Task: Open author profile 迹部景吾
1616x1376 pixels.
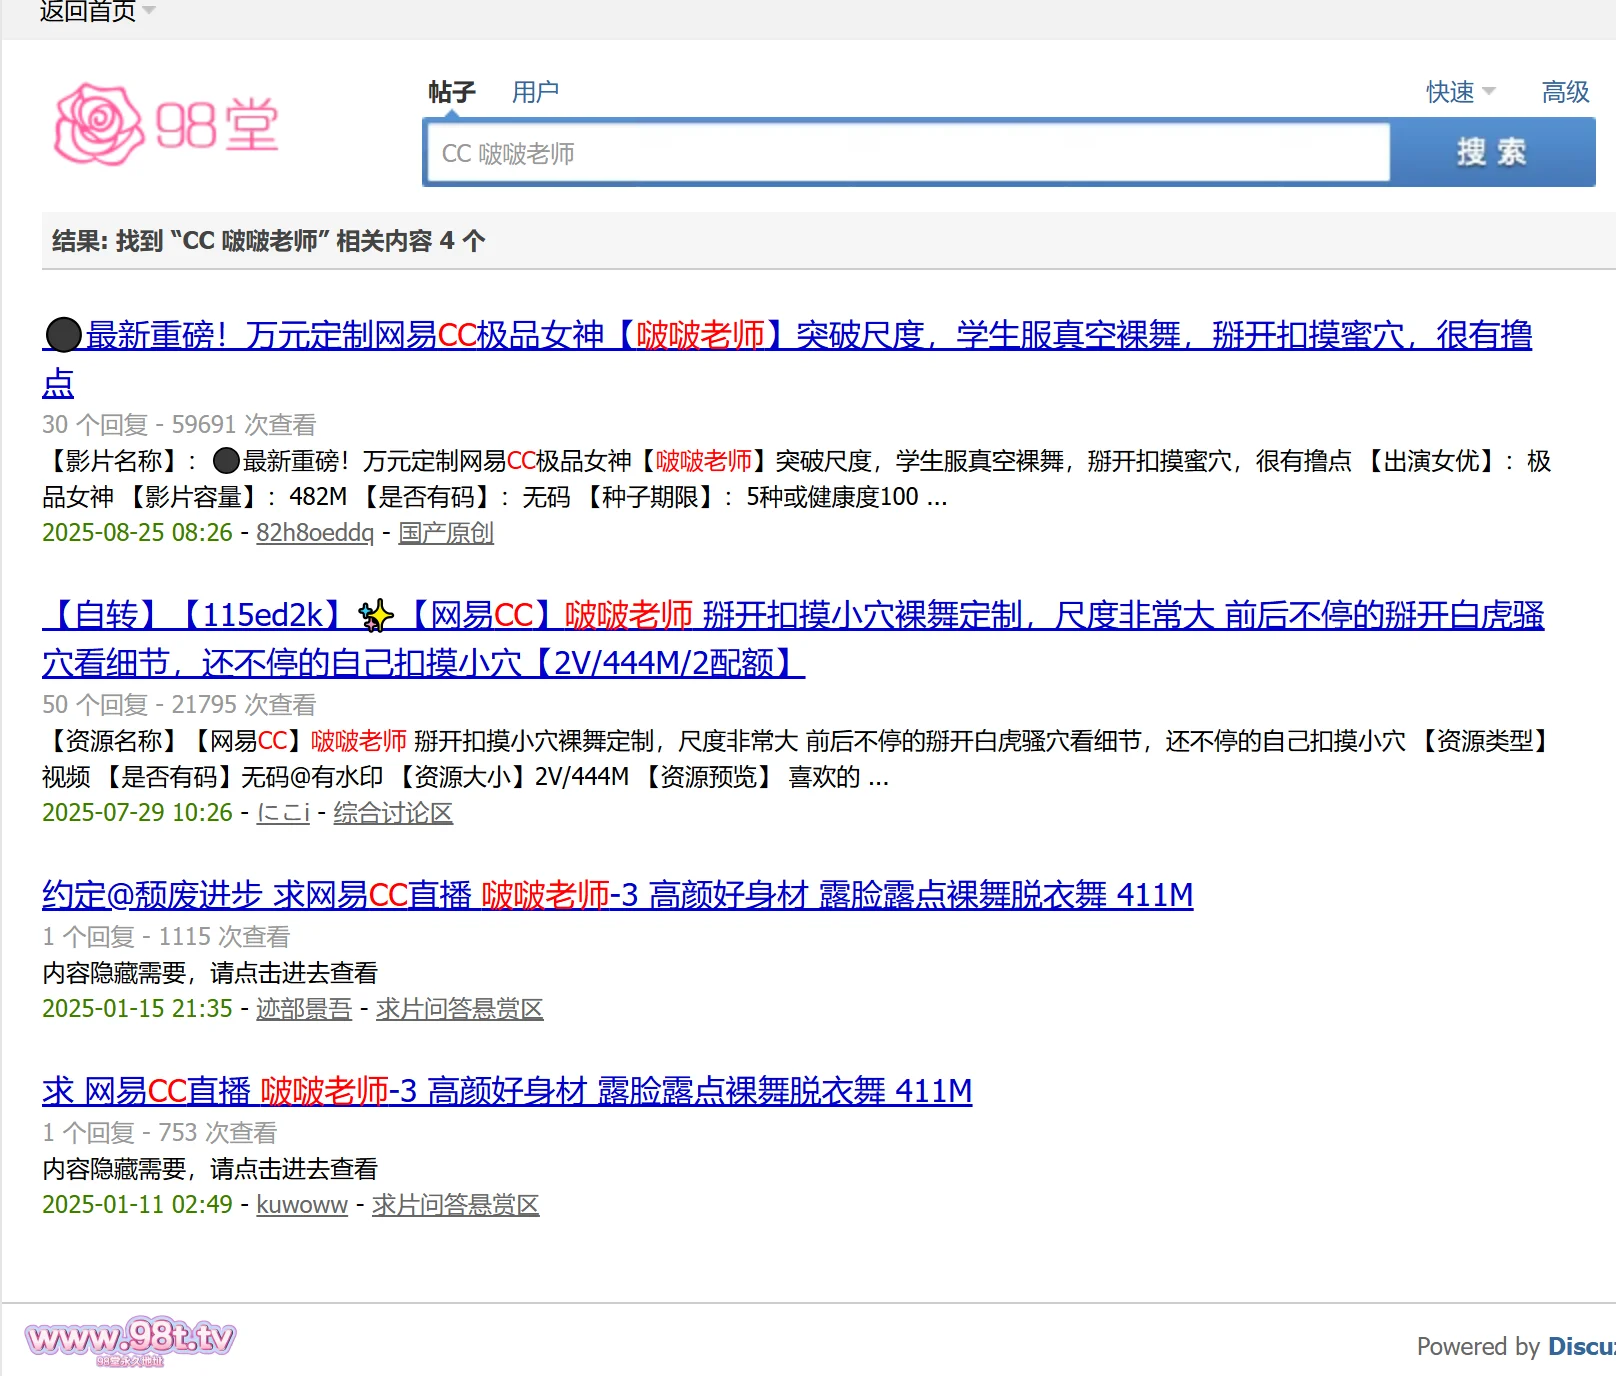Action: (x=304, y=1009)
